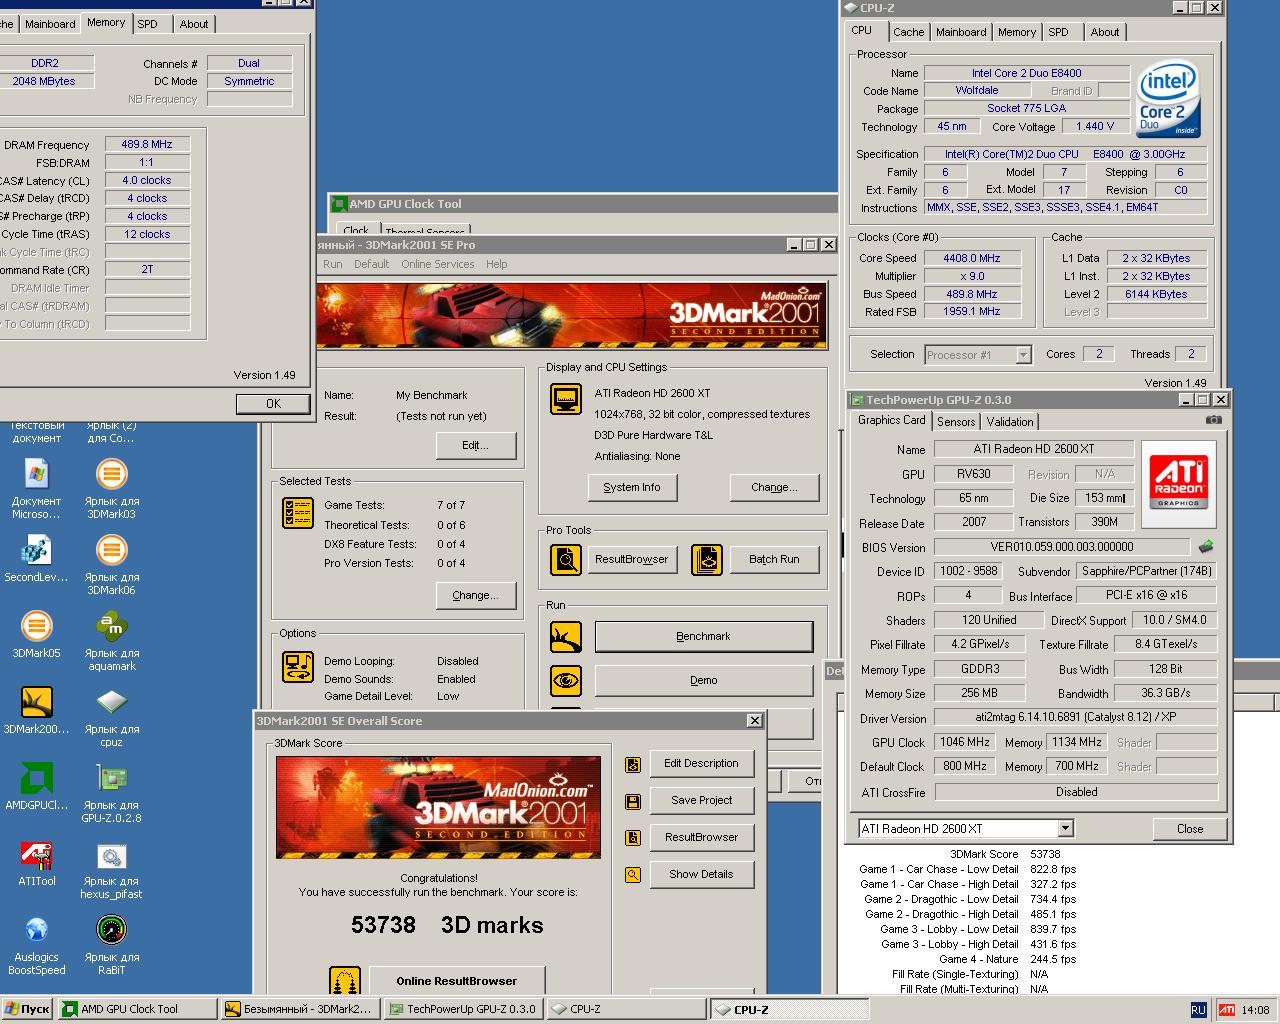Open the Microsoft document desktop icon
1280x1024 pixels.
click(37, 474)
